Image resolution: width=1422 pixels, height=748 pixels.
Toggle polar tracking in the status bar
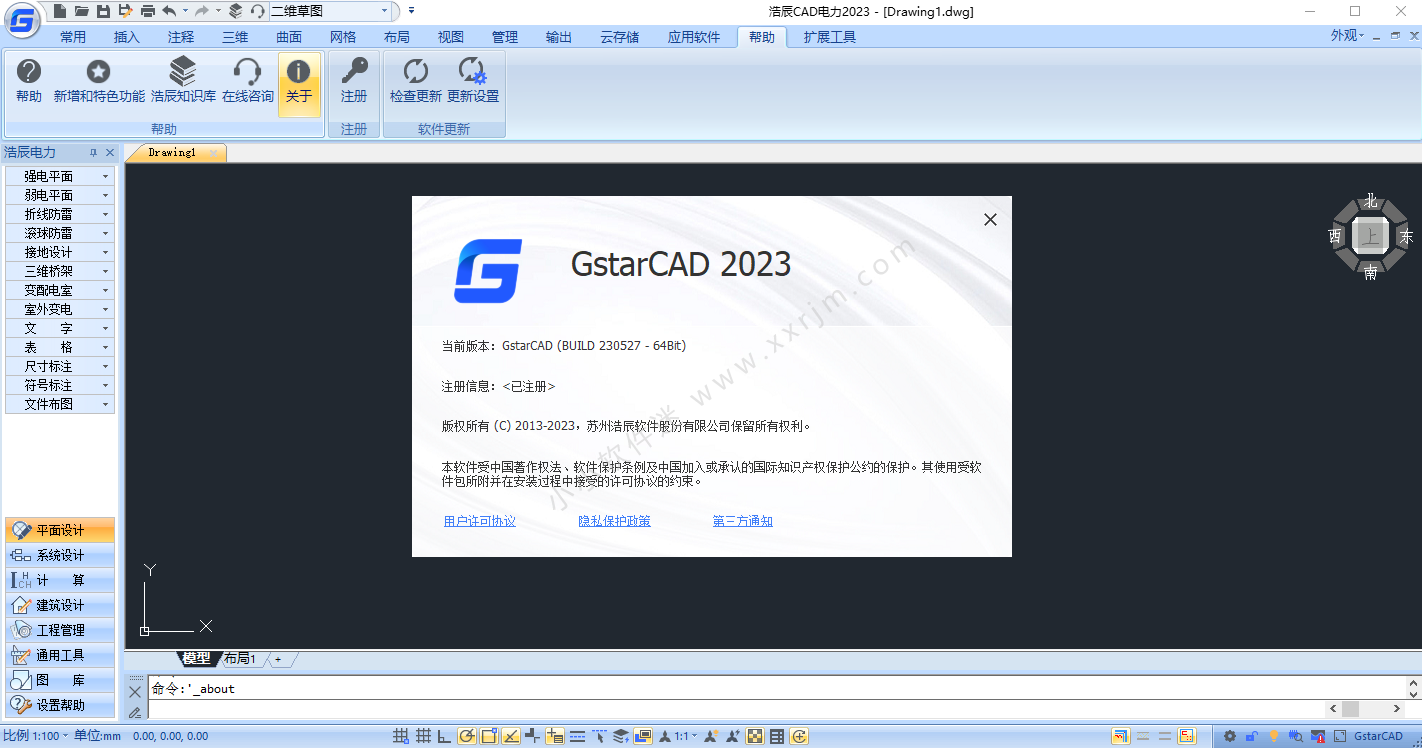[467, 736]
